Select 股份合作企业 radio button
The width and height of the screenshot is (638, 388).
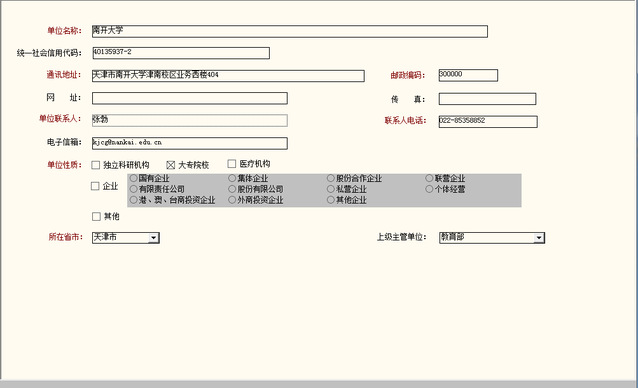click(x=330, y=178)
